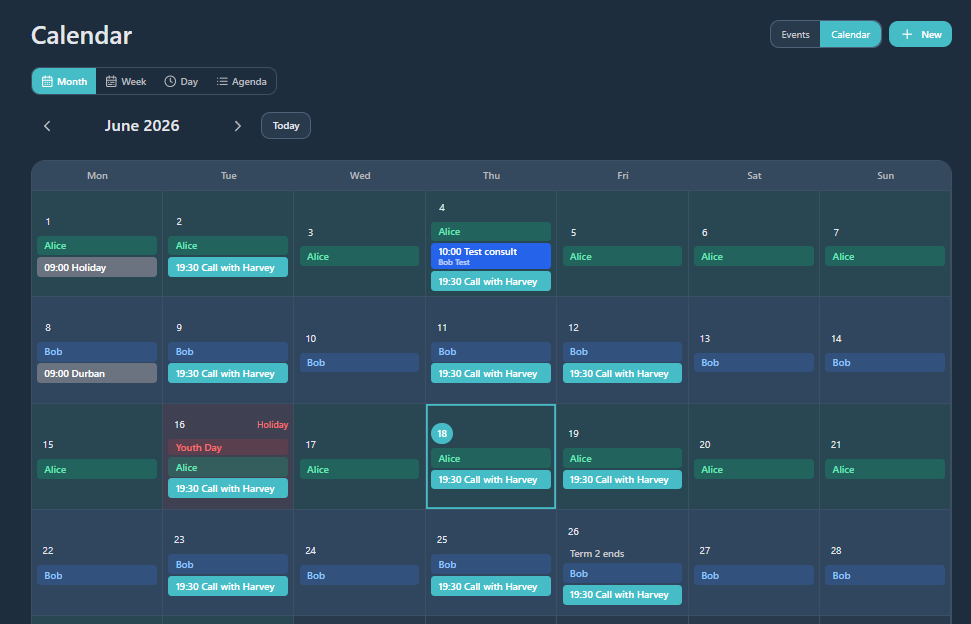971x624 pixels.
Task: Open Call with Harvey event on June 25
Action: 490,586
